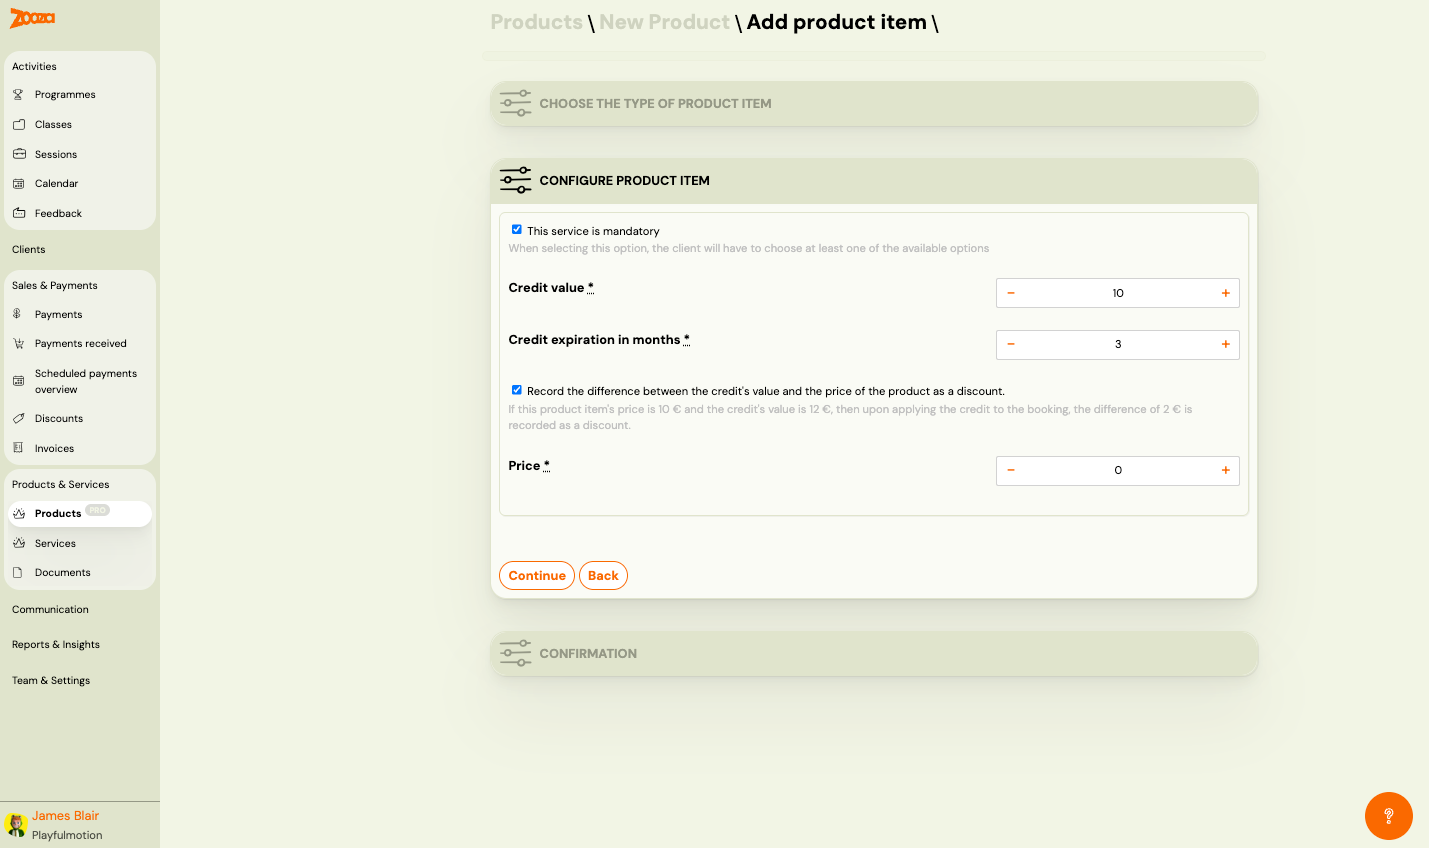The image size is (1429, 848).
Task: Open the Programmes section icon
Action: click(x=20, y=94)
